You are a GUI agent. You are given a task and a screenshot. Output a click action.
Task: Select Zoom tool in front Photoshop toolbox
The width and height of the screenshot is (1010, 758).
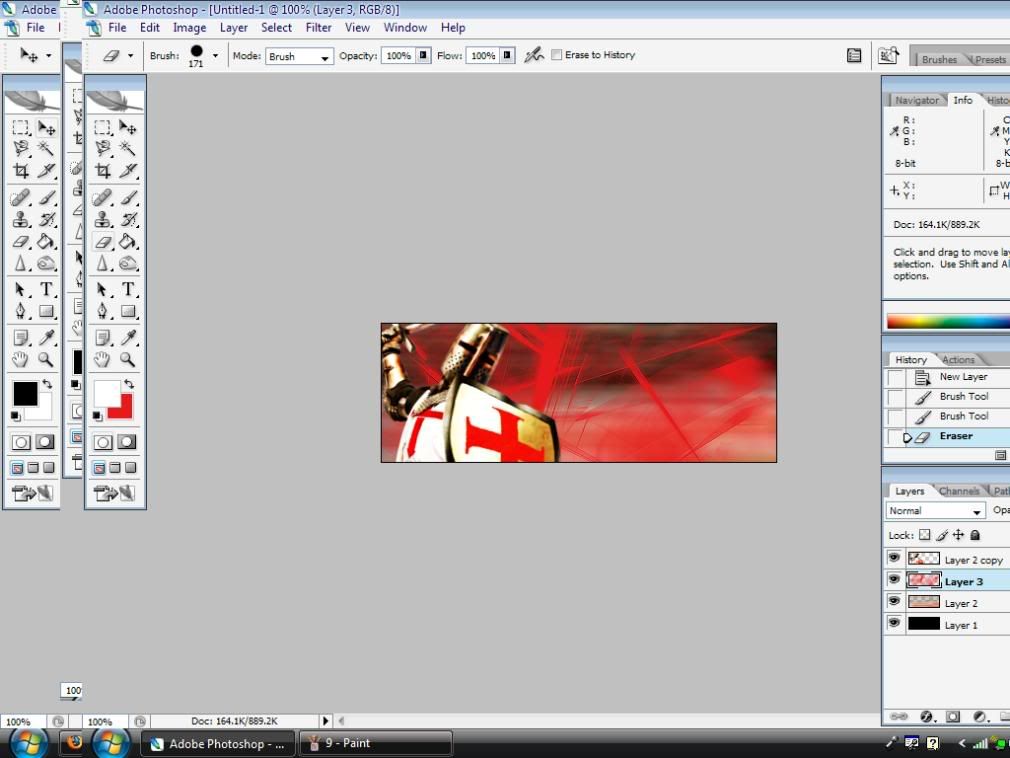[128, 359]
